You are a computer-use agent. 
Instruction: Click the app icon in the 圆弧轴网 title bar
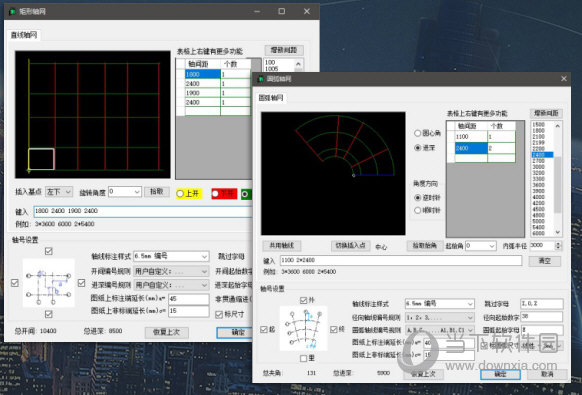pyautogui.click(x=261, y=79)
